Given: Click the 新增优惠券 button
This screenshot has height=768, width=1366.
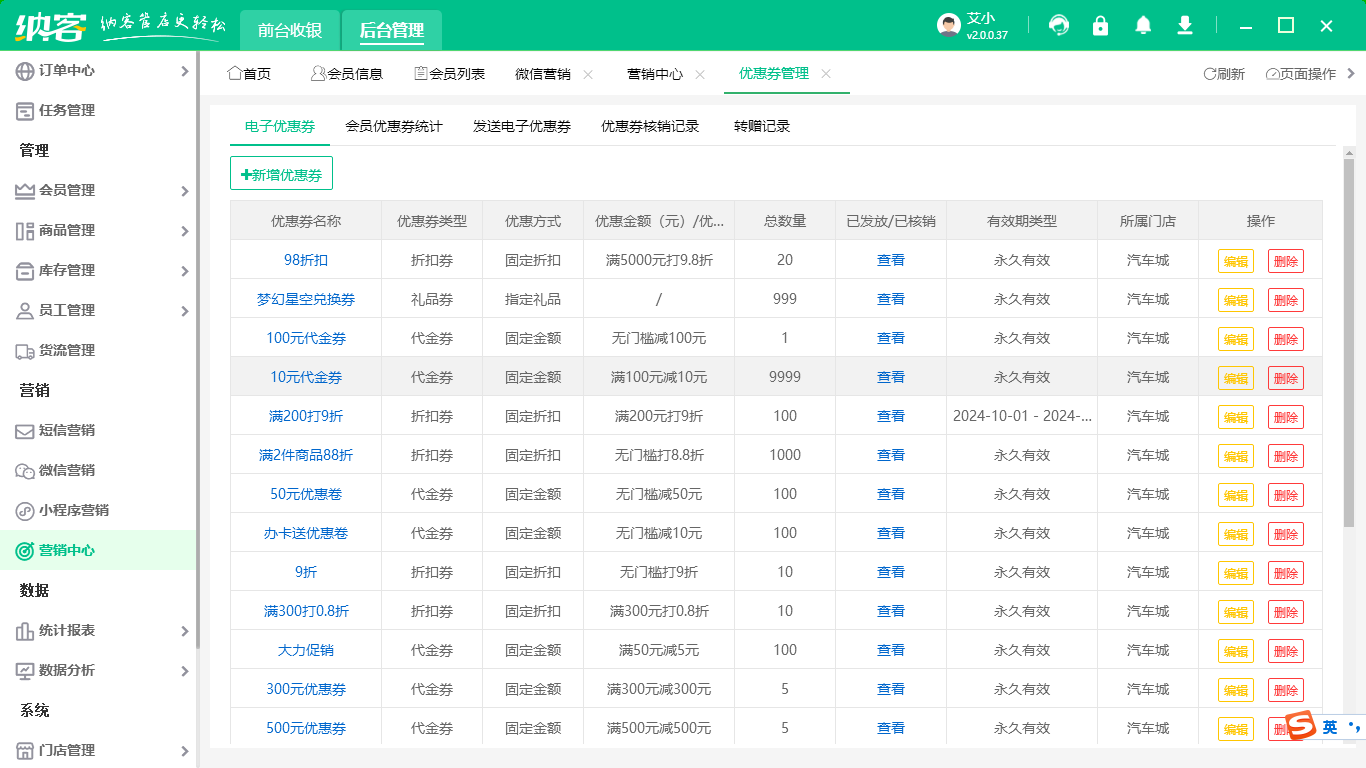Looking at the screenshot, I should (281, 174).
